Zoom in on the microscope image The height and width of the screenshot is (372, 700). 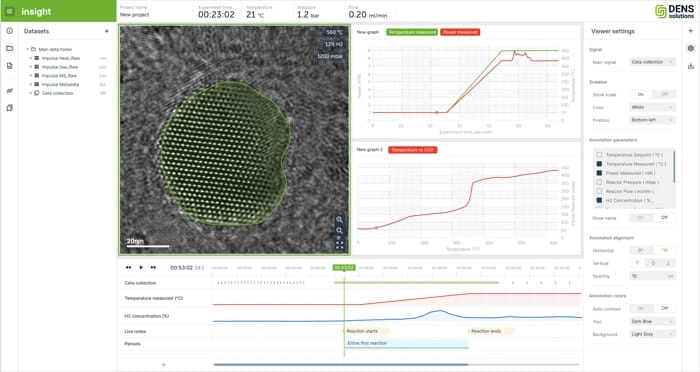point(340,220)
